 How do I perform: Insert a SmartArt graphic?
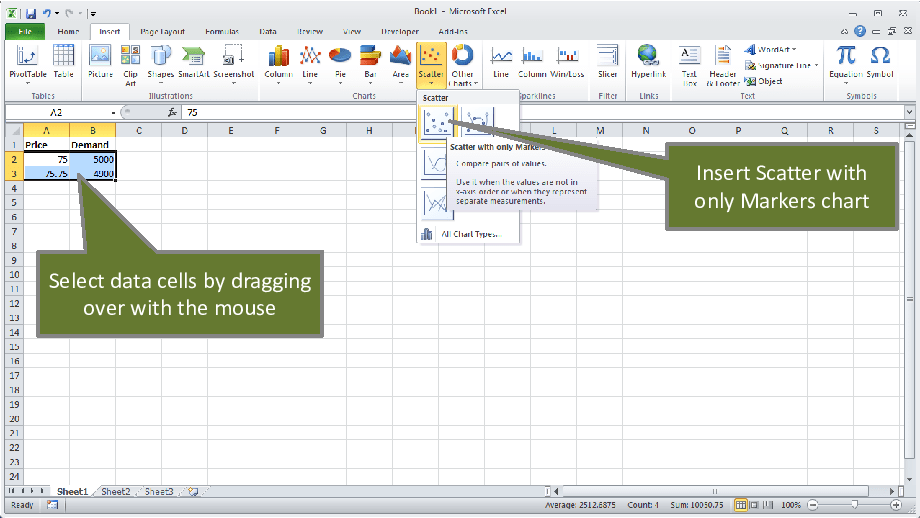click(x=194, y=62)
